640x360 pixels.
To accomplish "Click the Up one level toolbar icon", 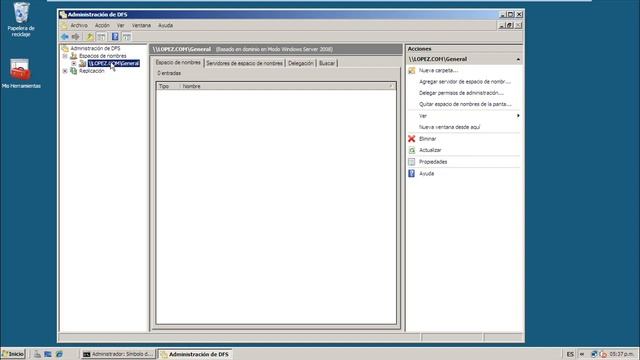I will pos(90,37).
